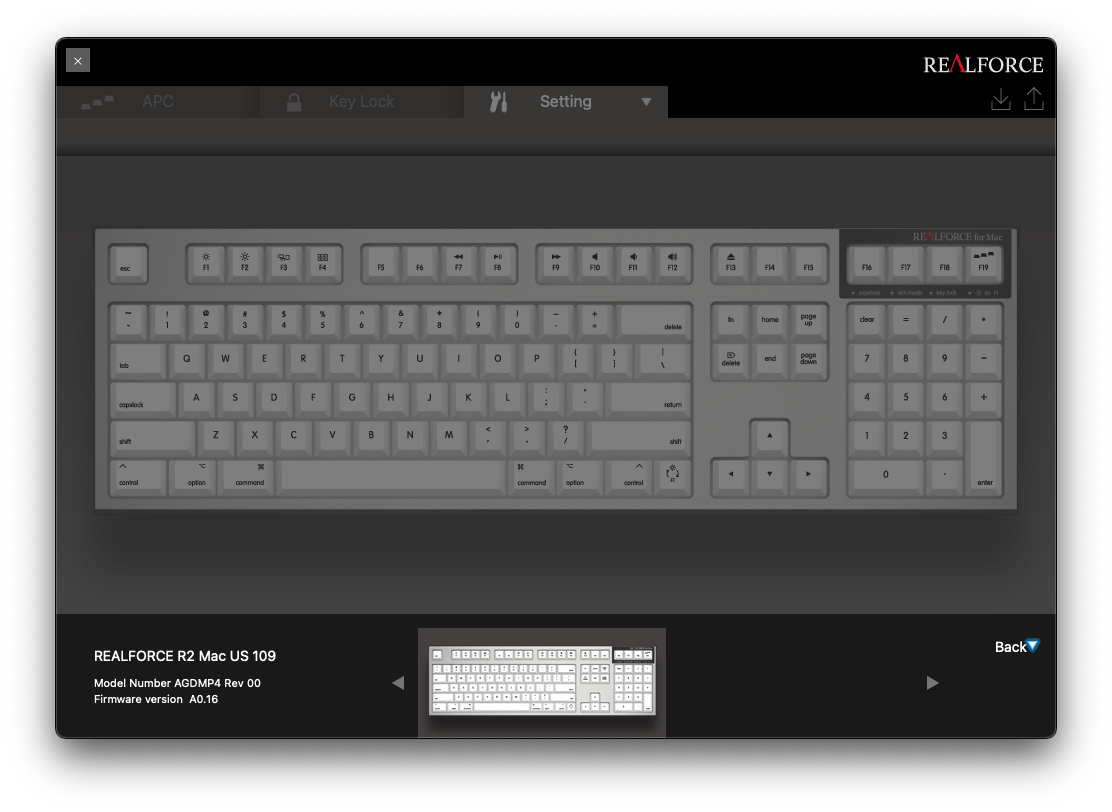
Task: Expand the Setting dropdown arrow
Action: click(646, 102)
